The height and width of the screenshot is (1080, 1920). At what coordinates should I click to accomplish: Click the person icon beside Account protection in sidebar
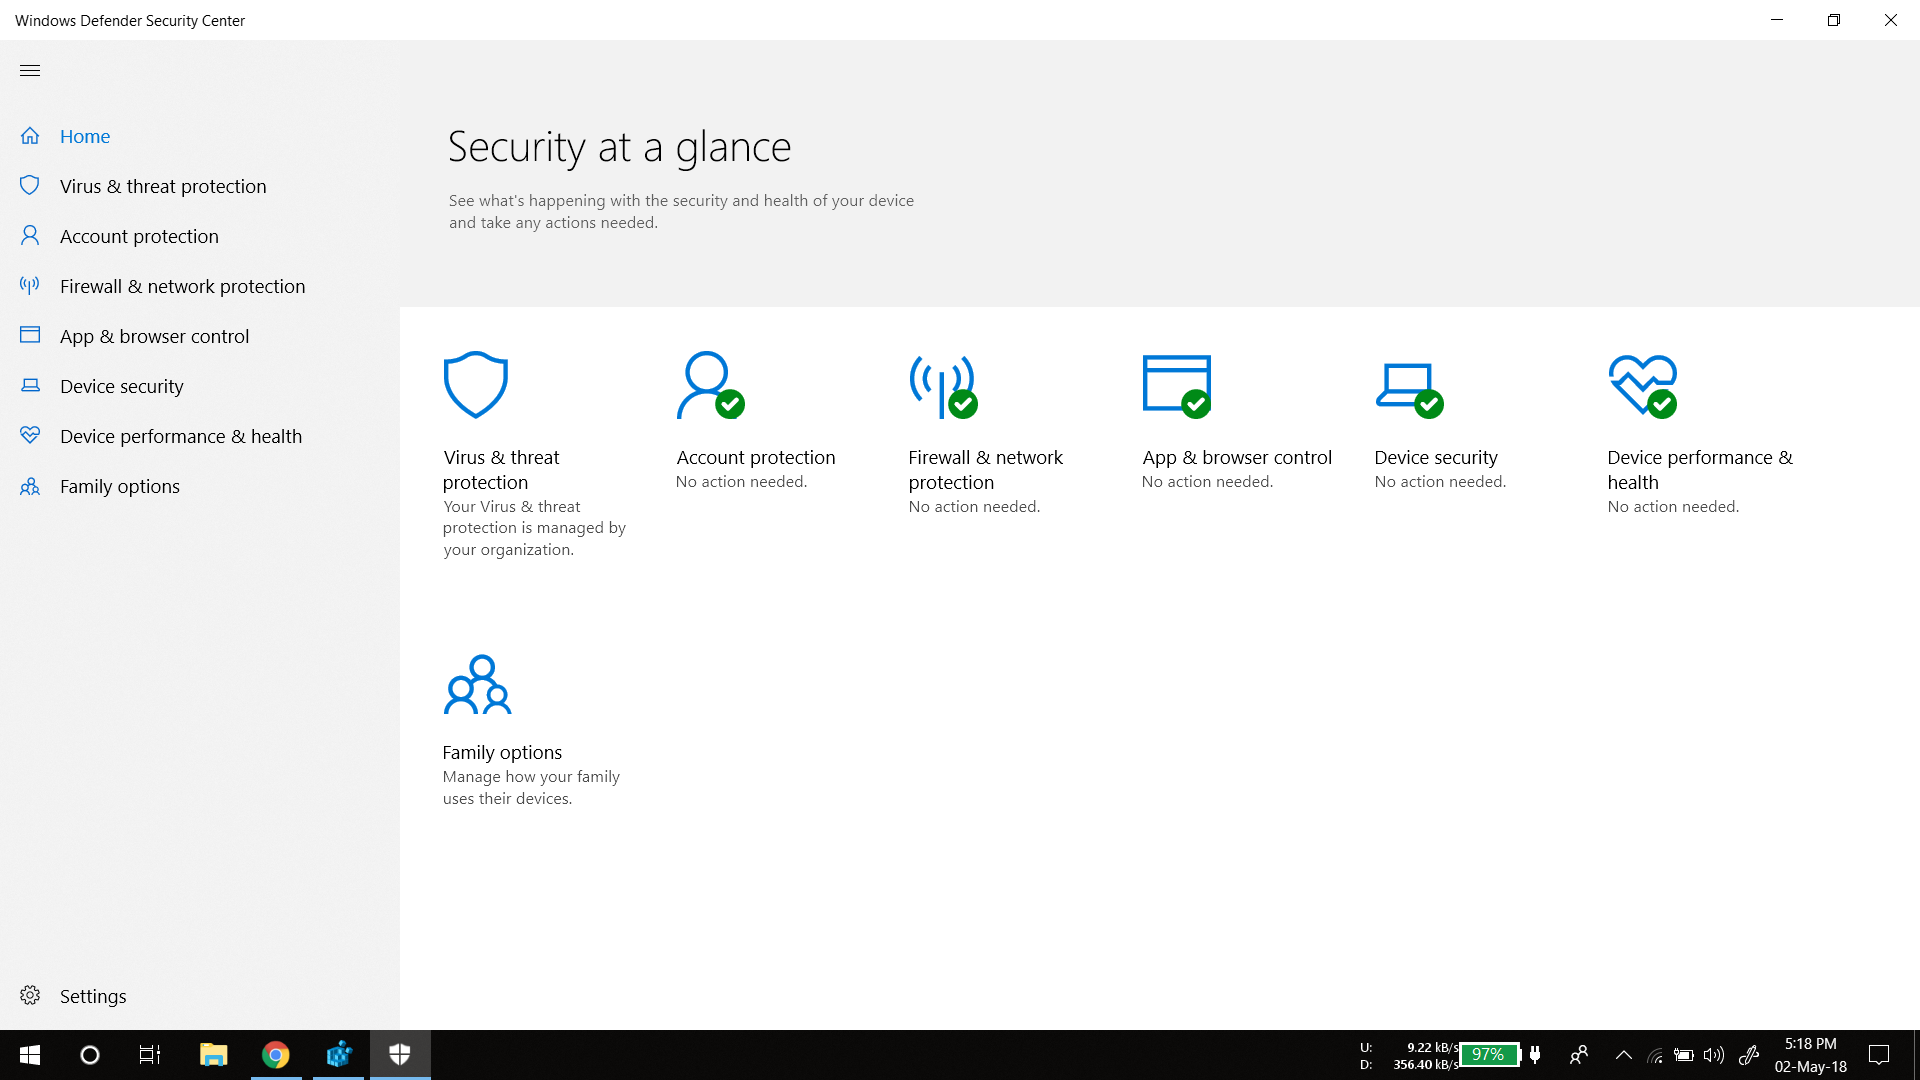pyautogui.click(x=30, y=235)
